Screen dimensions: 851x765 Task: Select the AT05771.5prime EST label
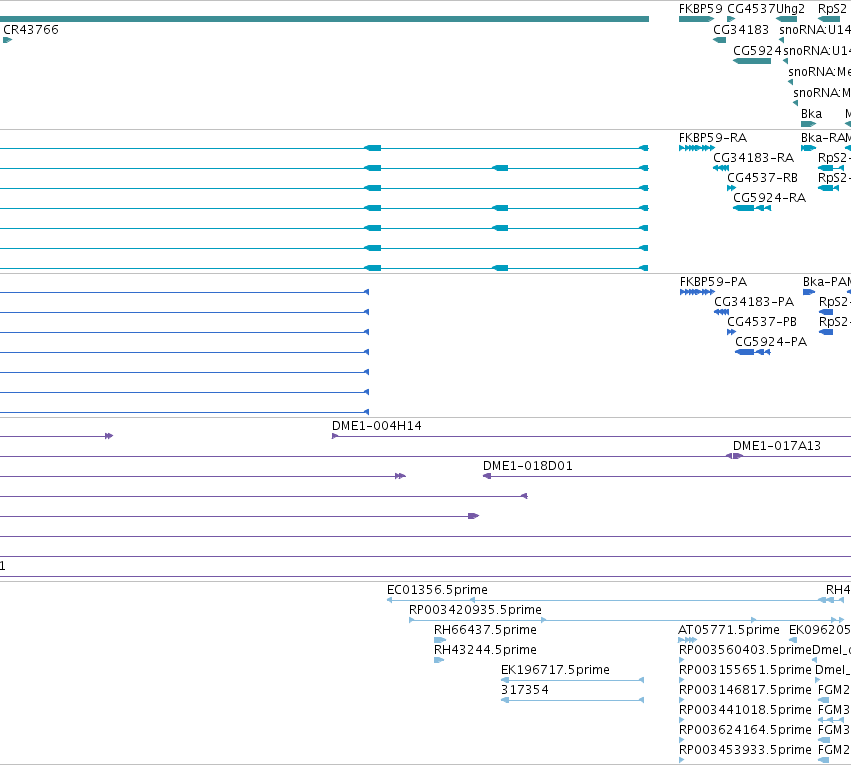click(729, 630)
